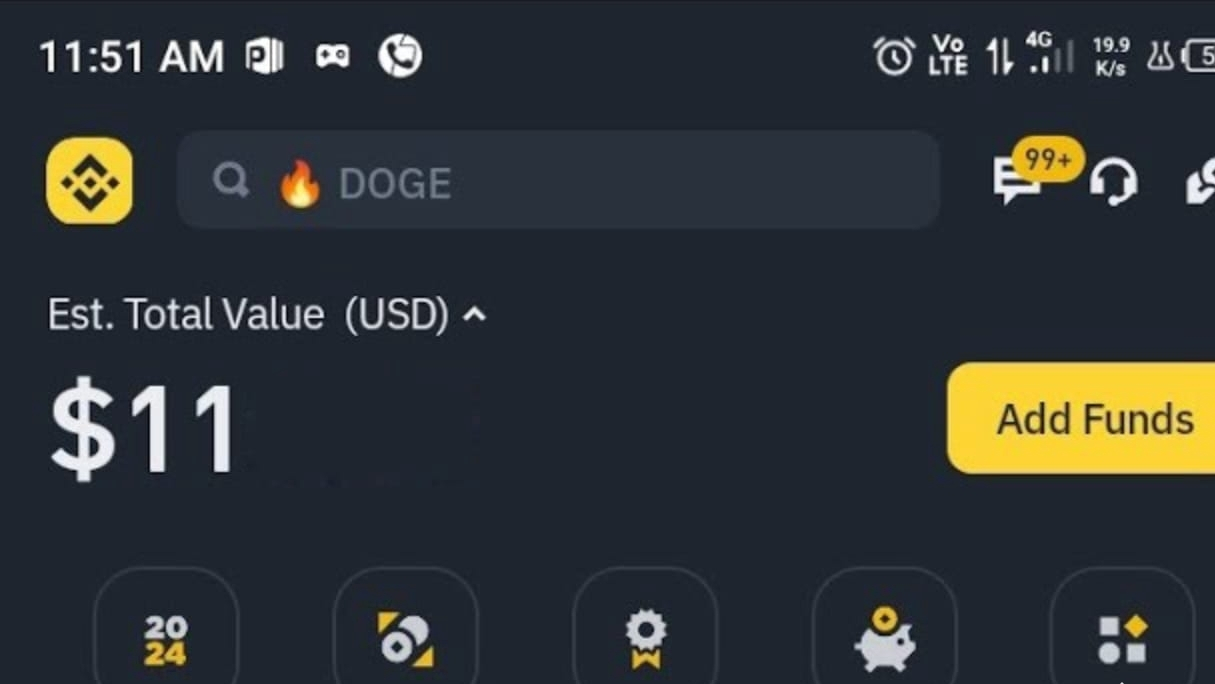Change the (USD) currency selector

point(396,315)
